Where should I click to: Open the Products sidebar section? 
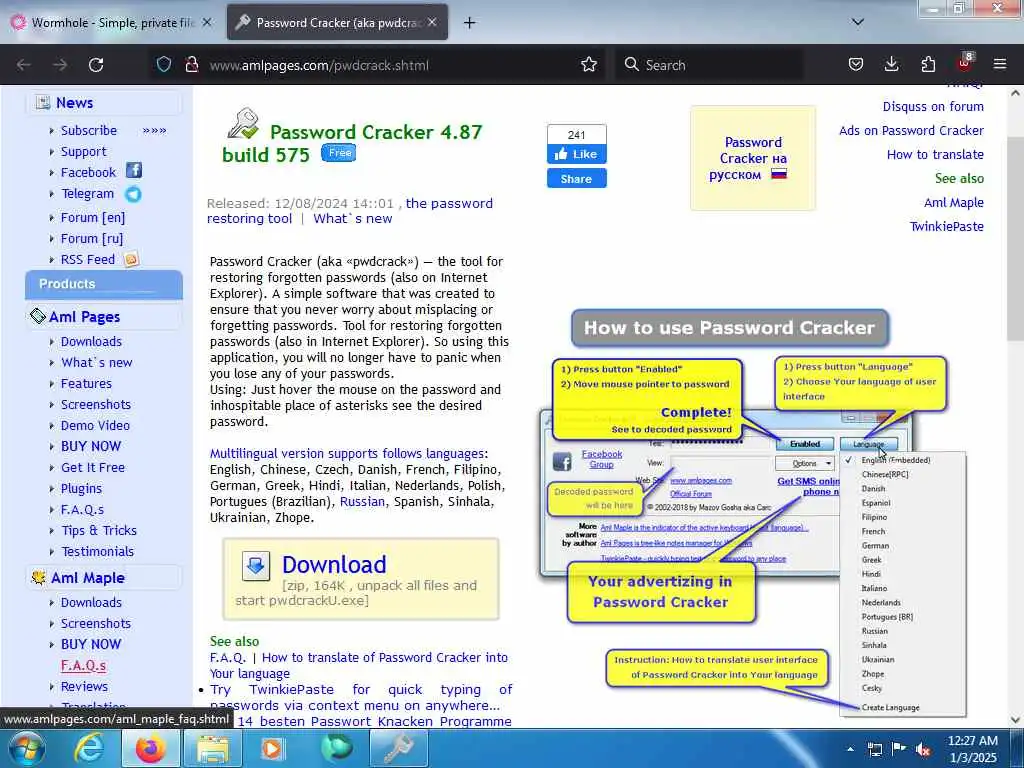pyautogui.click(x=104, y=284)
